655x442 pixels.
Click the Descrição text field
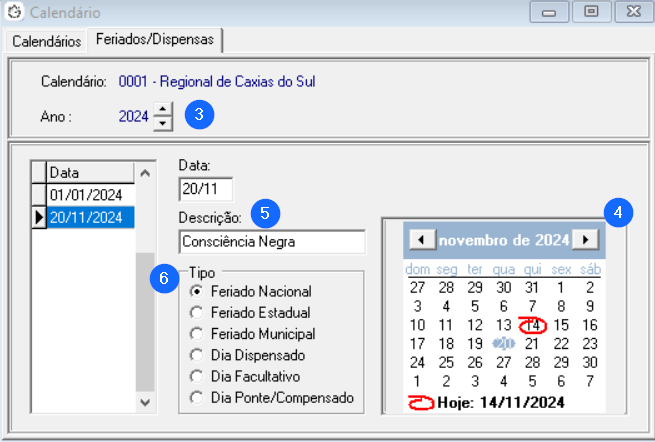tap(271, 241)
